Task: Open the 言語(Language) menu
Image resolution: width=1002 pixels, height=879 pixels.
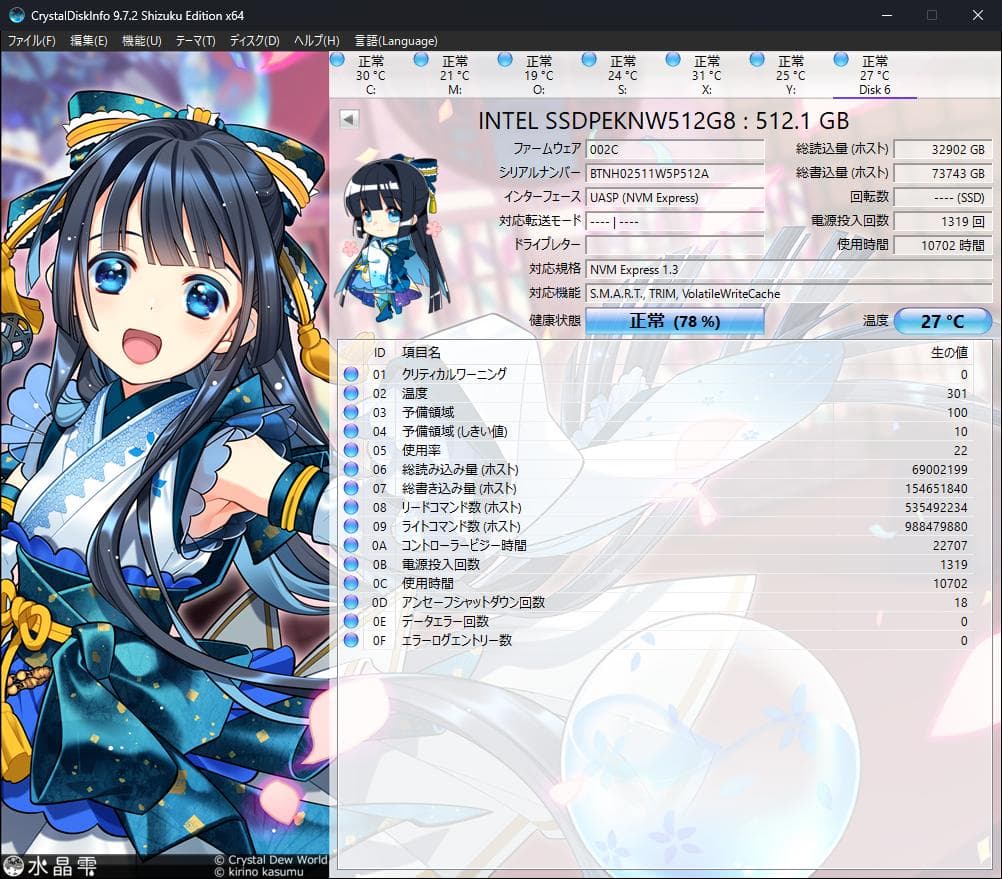Action: [396, 41]
